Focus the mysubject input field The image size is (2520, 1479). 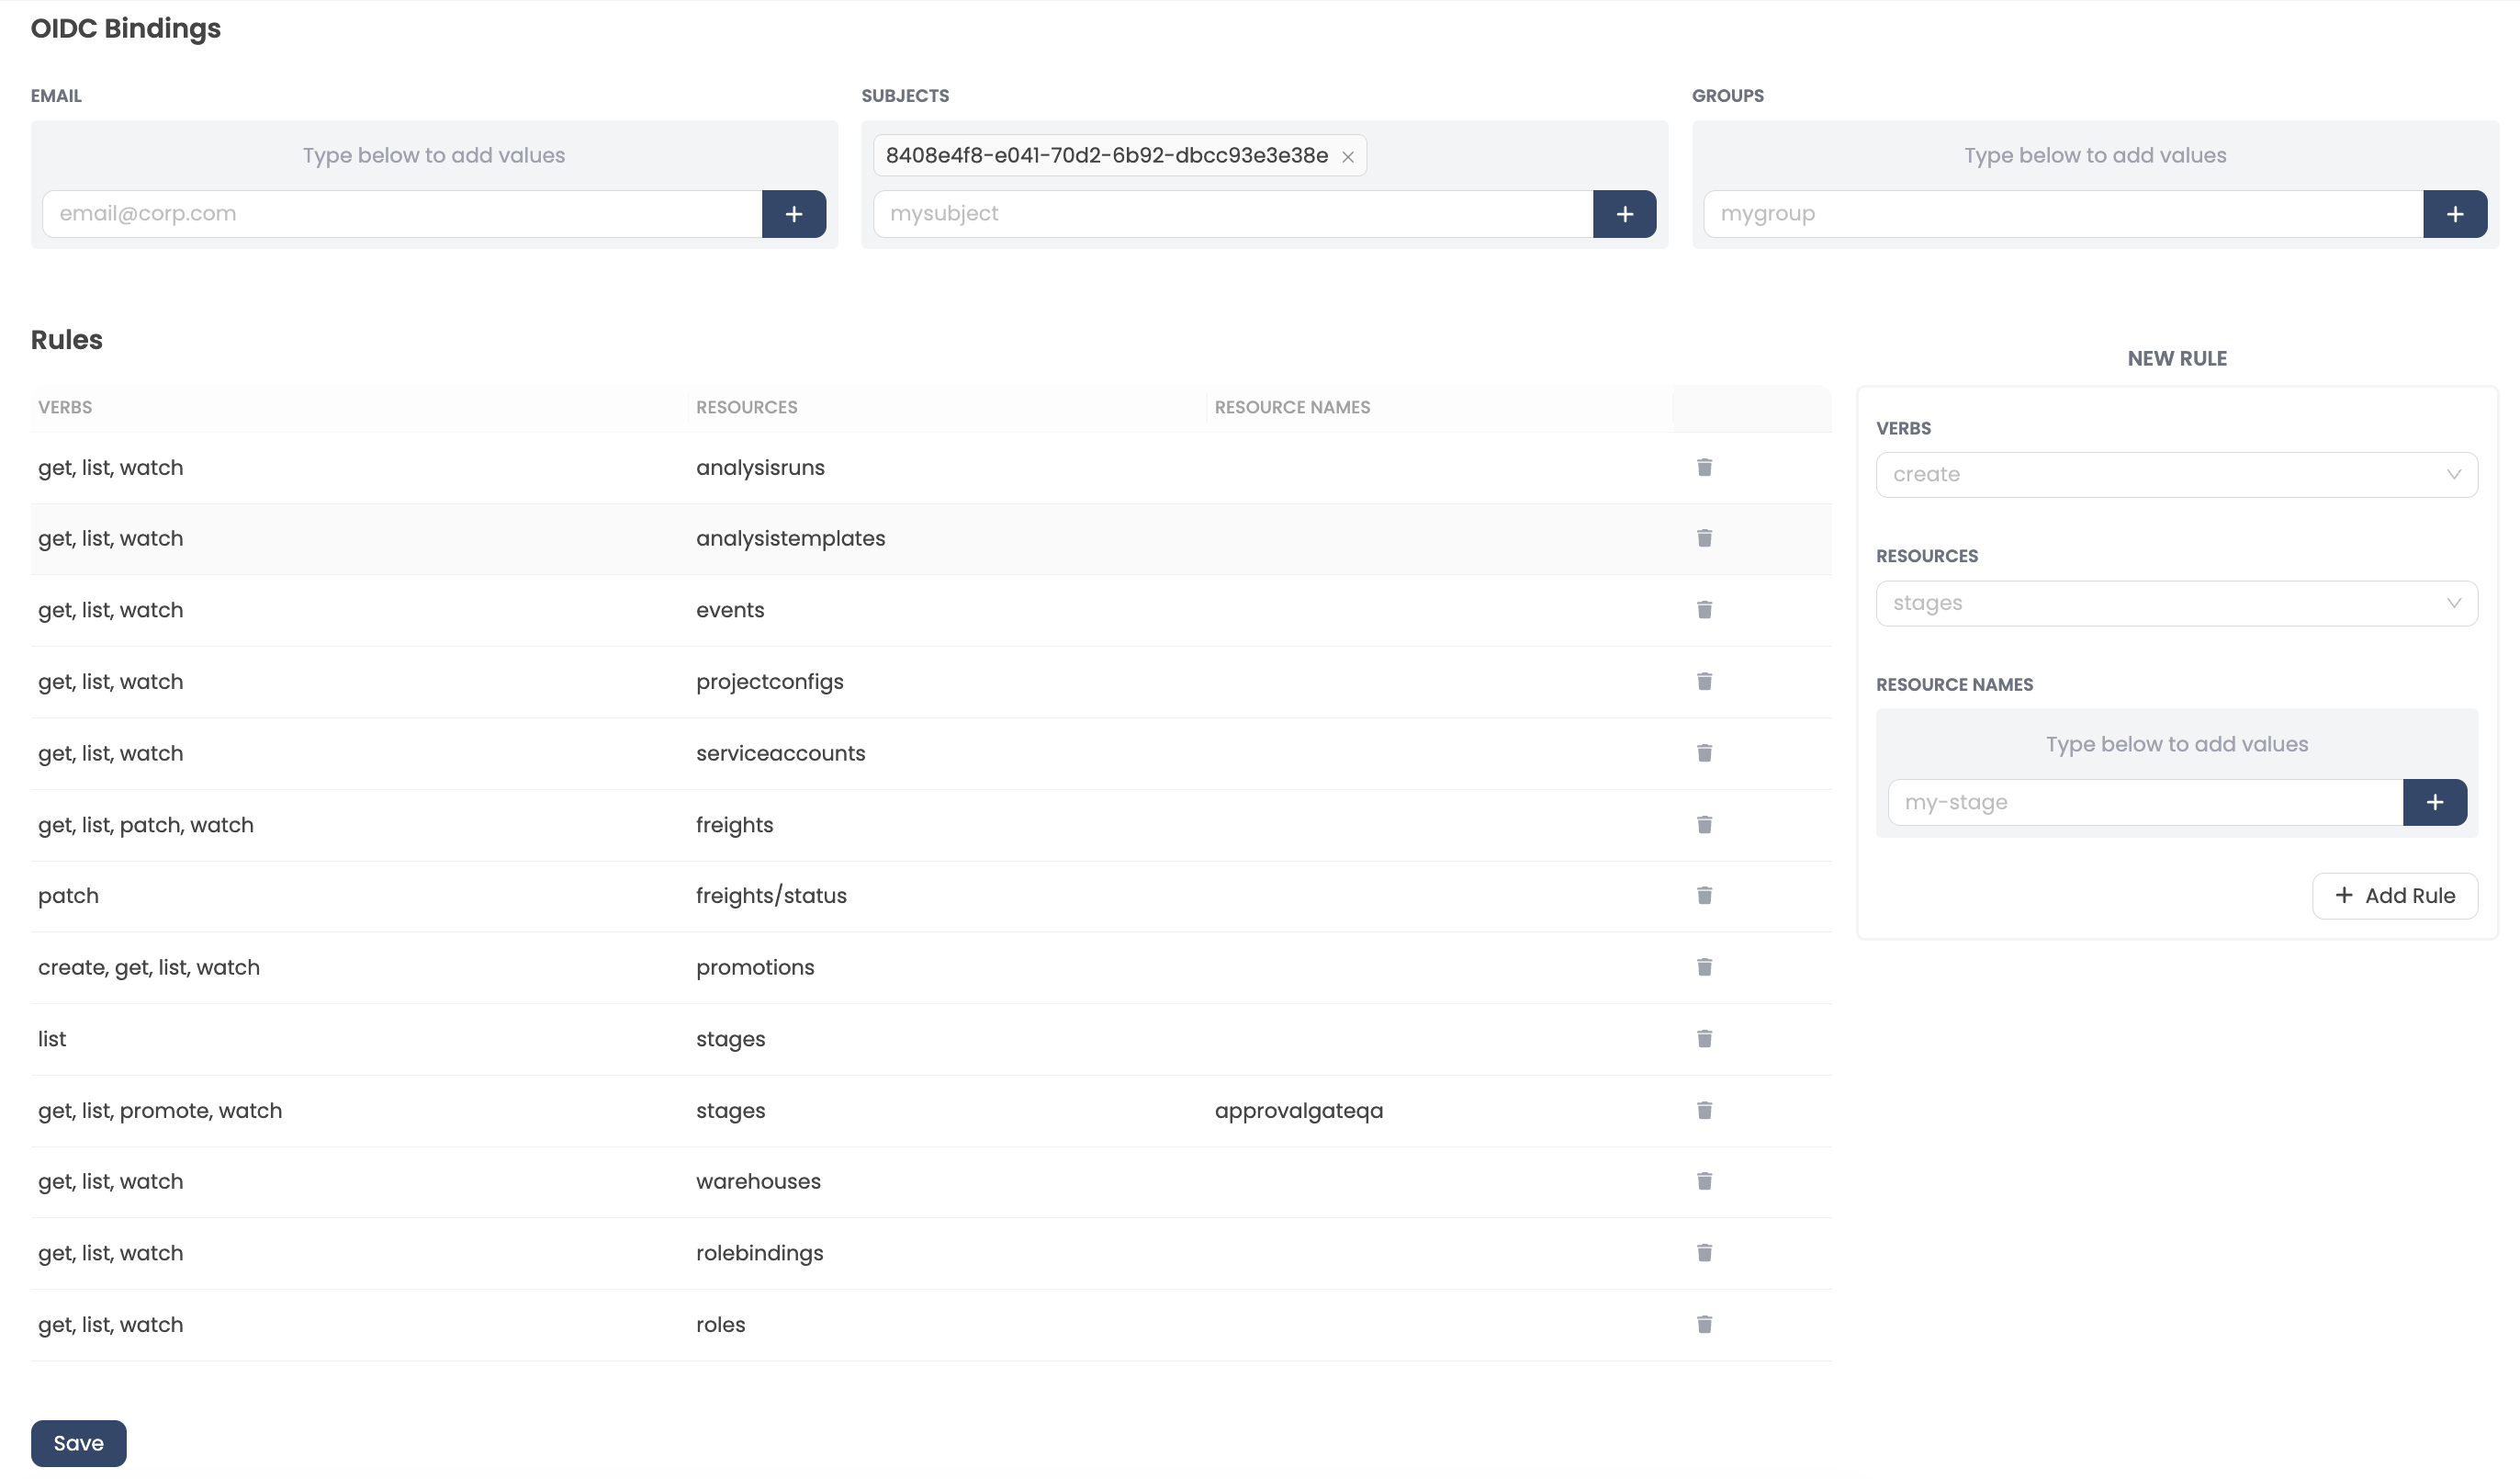pyautogui.click(x=1232, y=214)
